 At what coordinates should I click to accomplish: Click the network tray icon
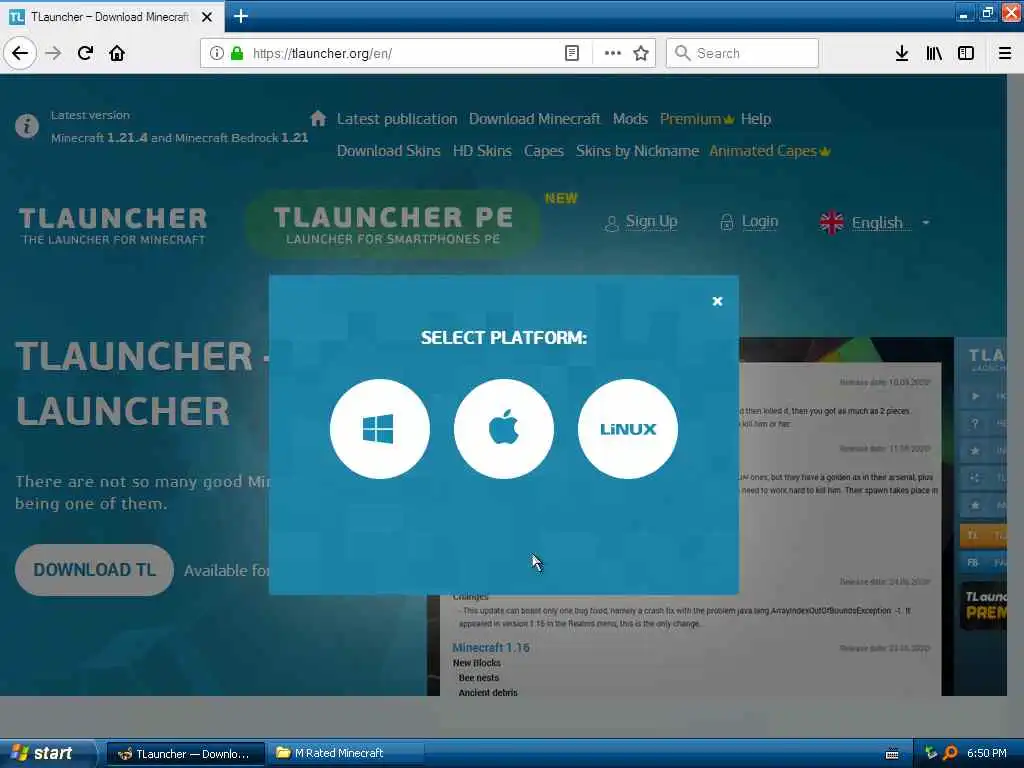pyautogui.click(x=931, y=753)
